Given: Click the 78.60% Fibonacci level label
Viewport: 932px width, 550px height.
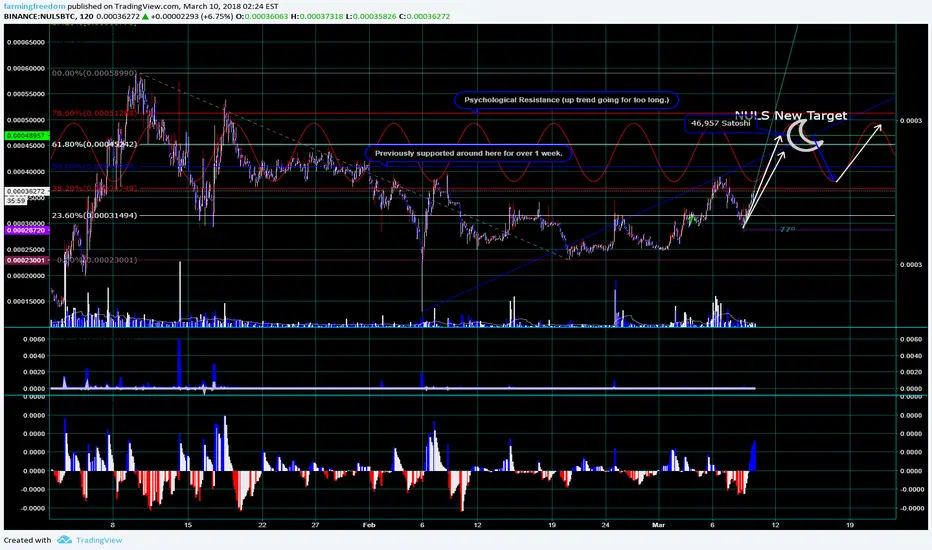Looking at the screenshot, I should click(94, 113).
